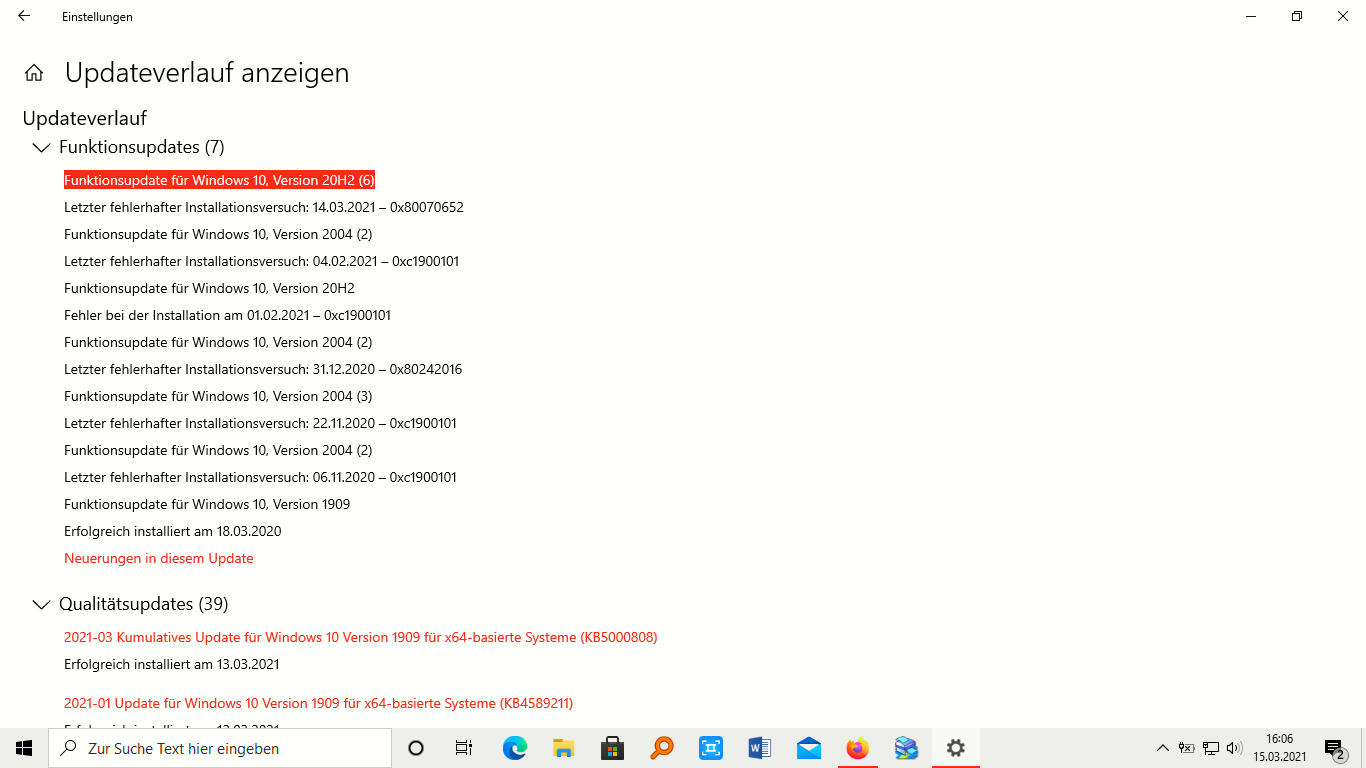The height and width of the screenshot is (768, 1366).
Task: Open the clock showing 16:06 15.03.2021
Action: click(1280, 748)
